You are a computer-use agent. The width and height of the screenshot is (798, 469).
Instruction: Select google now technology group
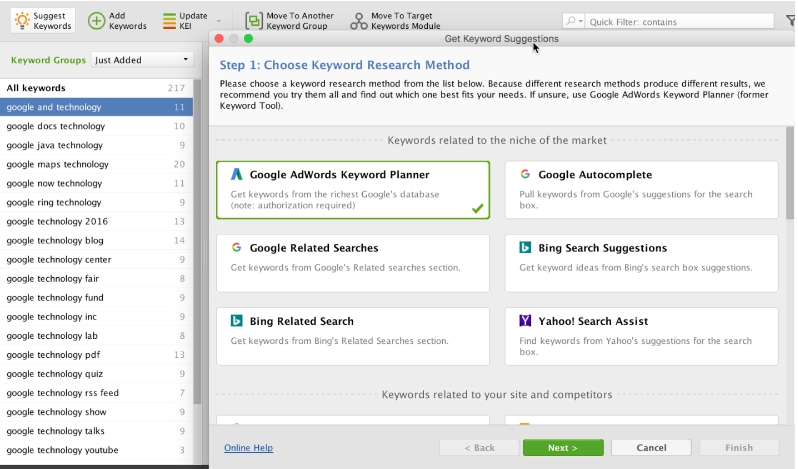[x=96, y=184]
